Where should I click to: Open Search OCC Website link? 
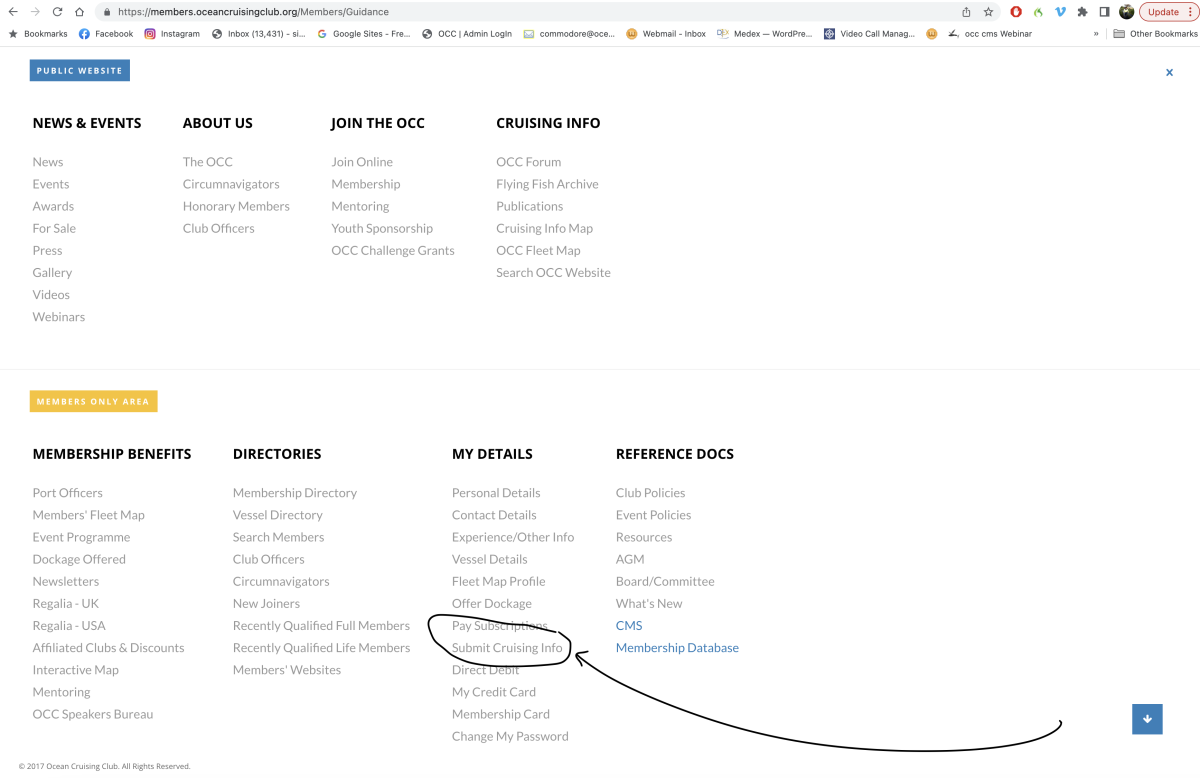pyautogui.click(x=553, y=272)
